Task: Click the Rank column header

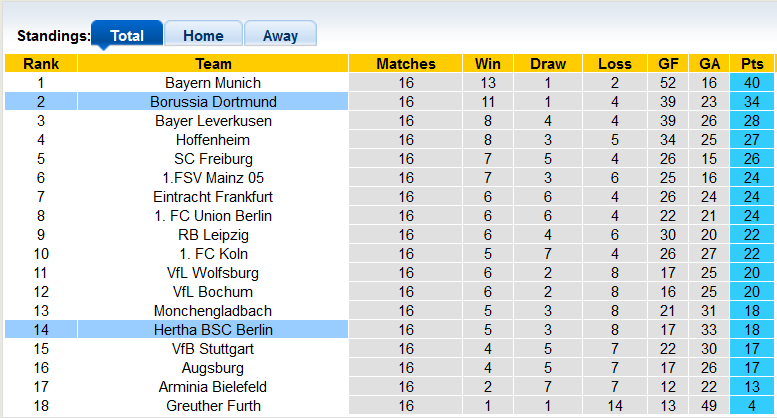Action: coord(41,64)
